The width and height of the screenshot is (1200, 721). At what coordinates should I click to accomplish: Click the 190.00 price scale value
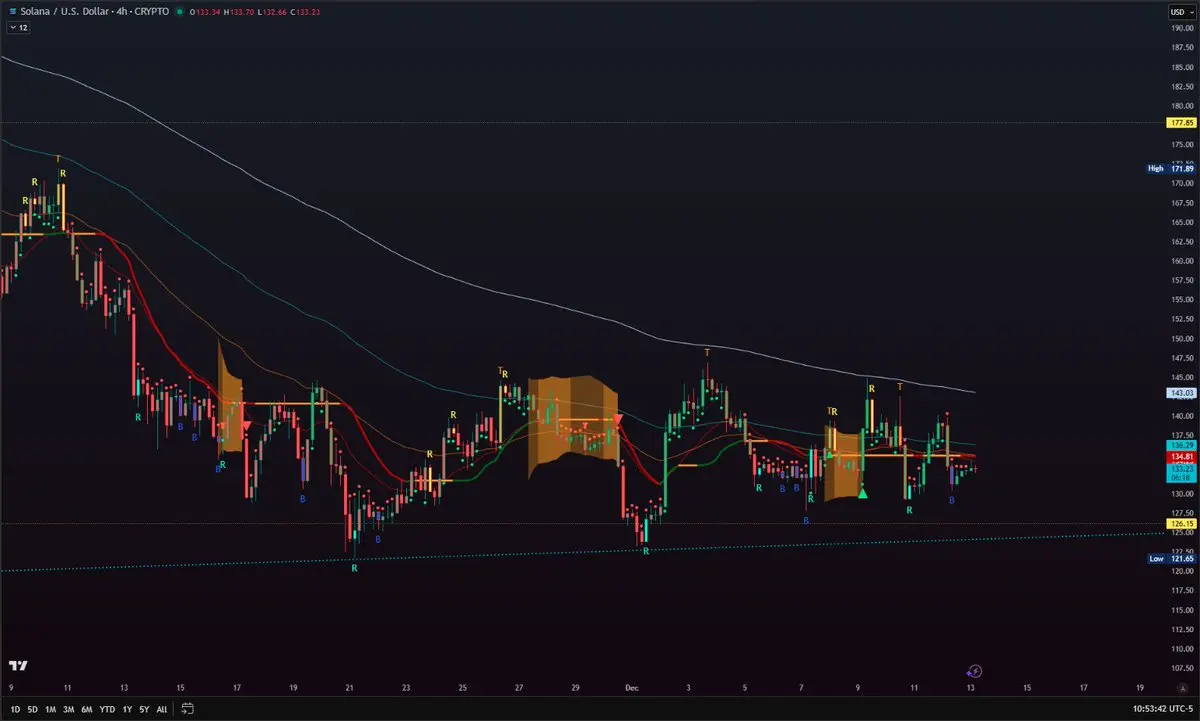pyautogui.click(x=1182, y=29)
